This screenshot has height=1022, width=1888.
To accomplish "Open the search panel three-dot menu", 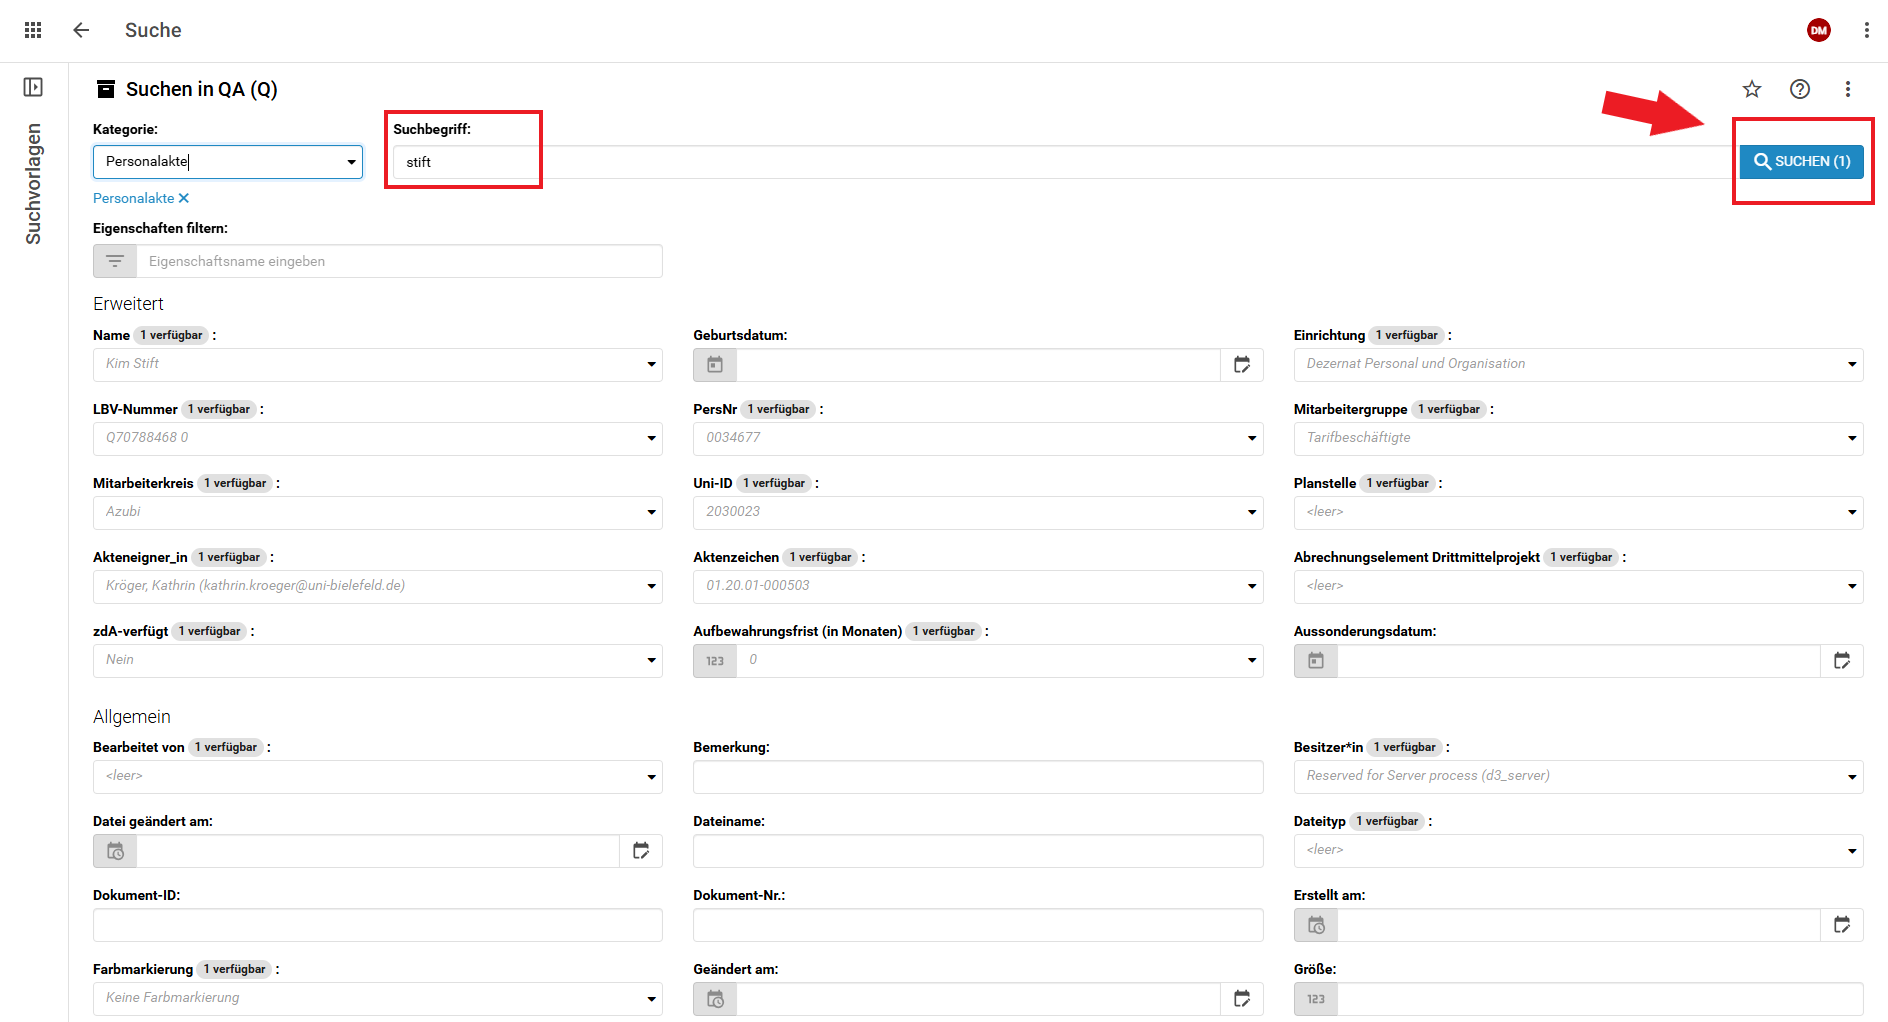I will click(x=1848, y=89).
